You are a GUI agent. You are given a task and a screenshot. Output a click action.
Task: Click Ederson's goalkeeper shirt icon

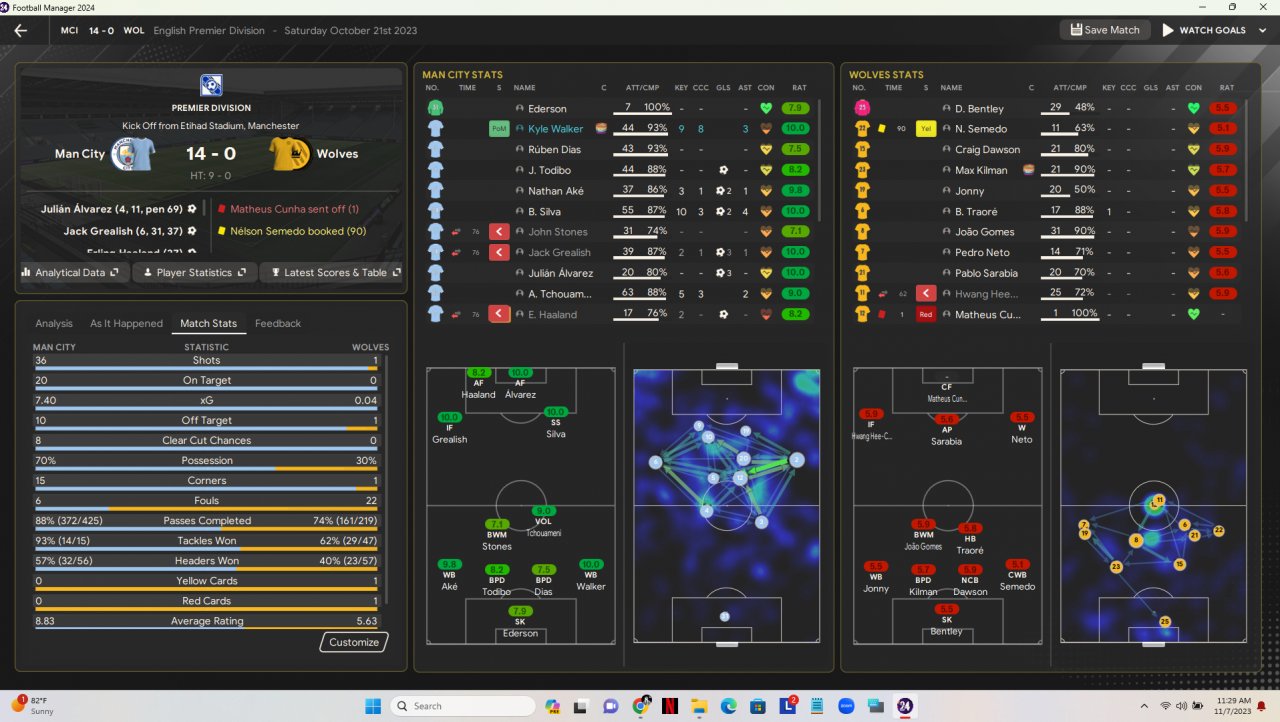click(x=435, y=108)
